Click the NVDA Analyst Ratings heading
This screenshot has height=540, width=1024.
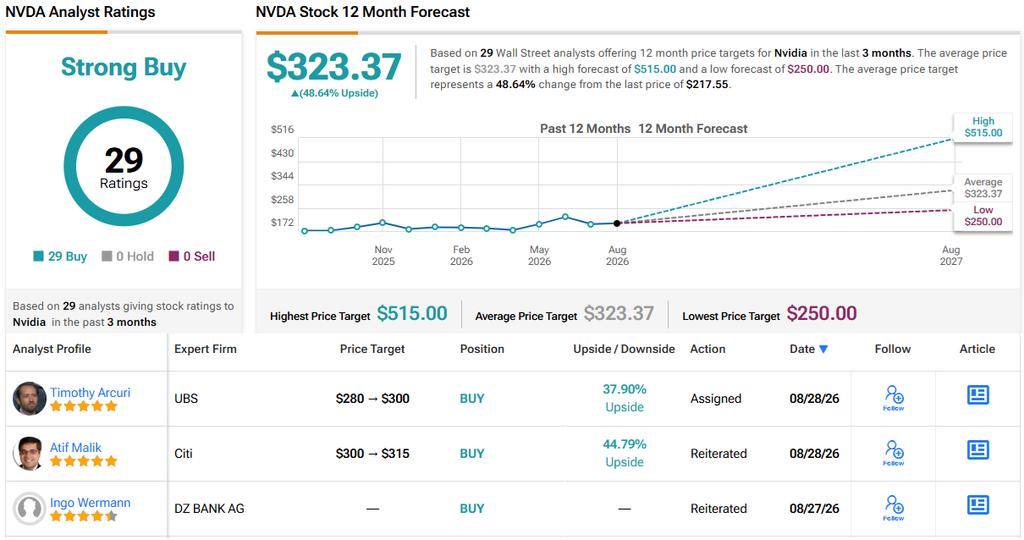coord(80,12)
